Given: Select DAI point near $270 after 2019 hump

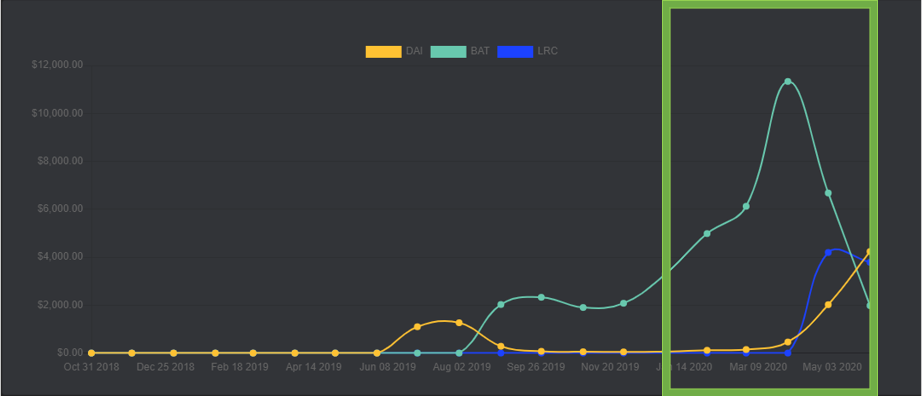Looking at the screenshot, I should (500, 347).
